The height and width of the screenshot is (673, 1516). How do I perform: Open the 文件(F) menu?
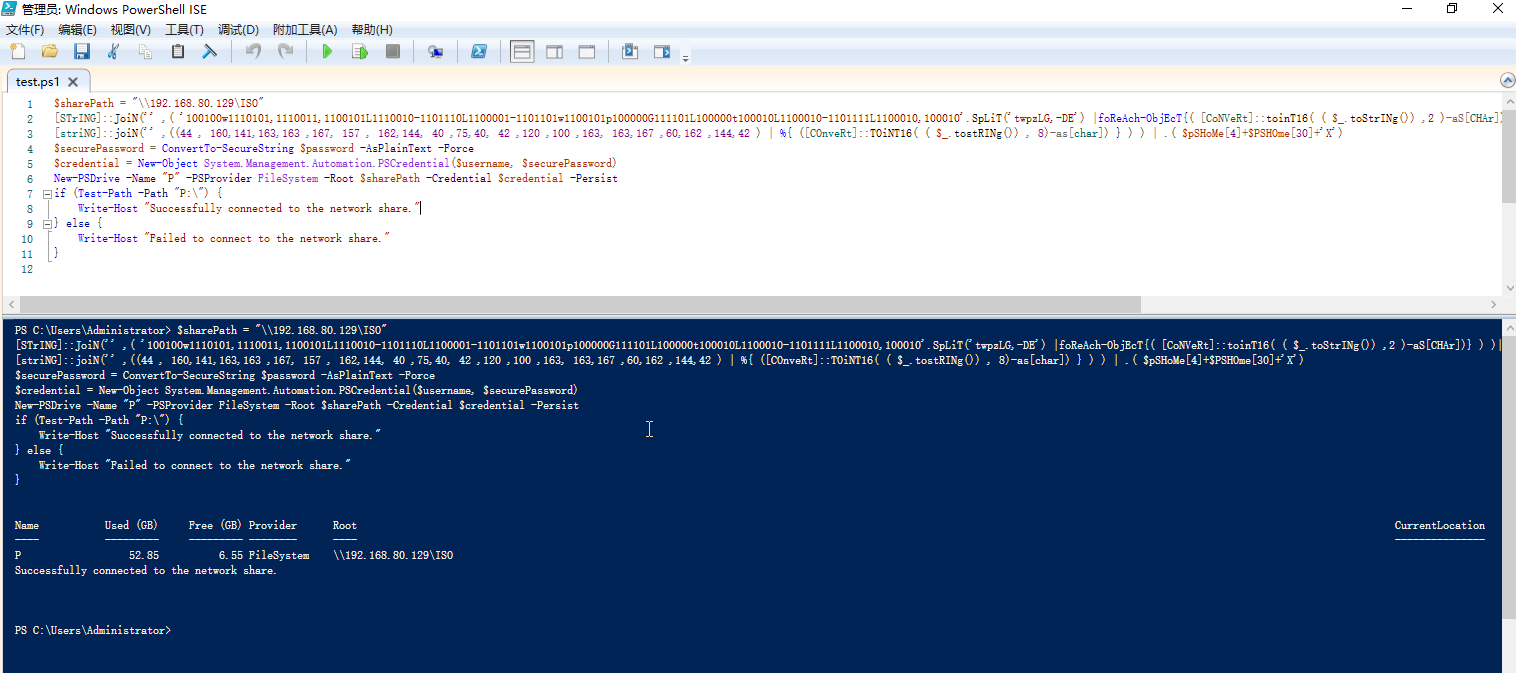25,30
